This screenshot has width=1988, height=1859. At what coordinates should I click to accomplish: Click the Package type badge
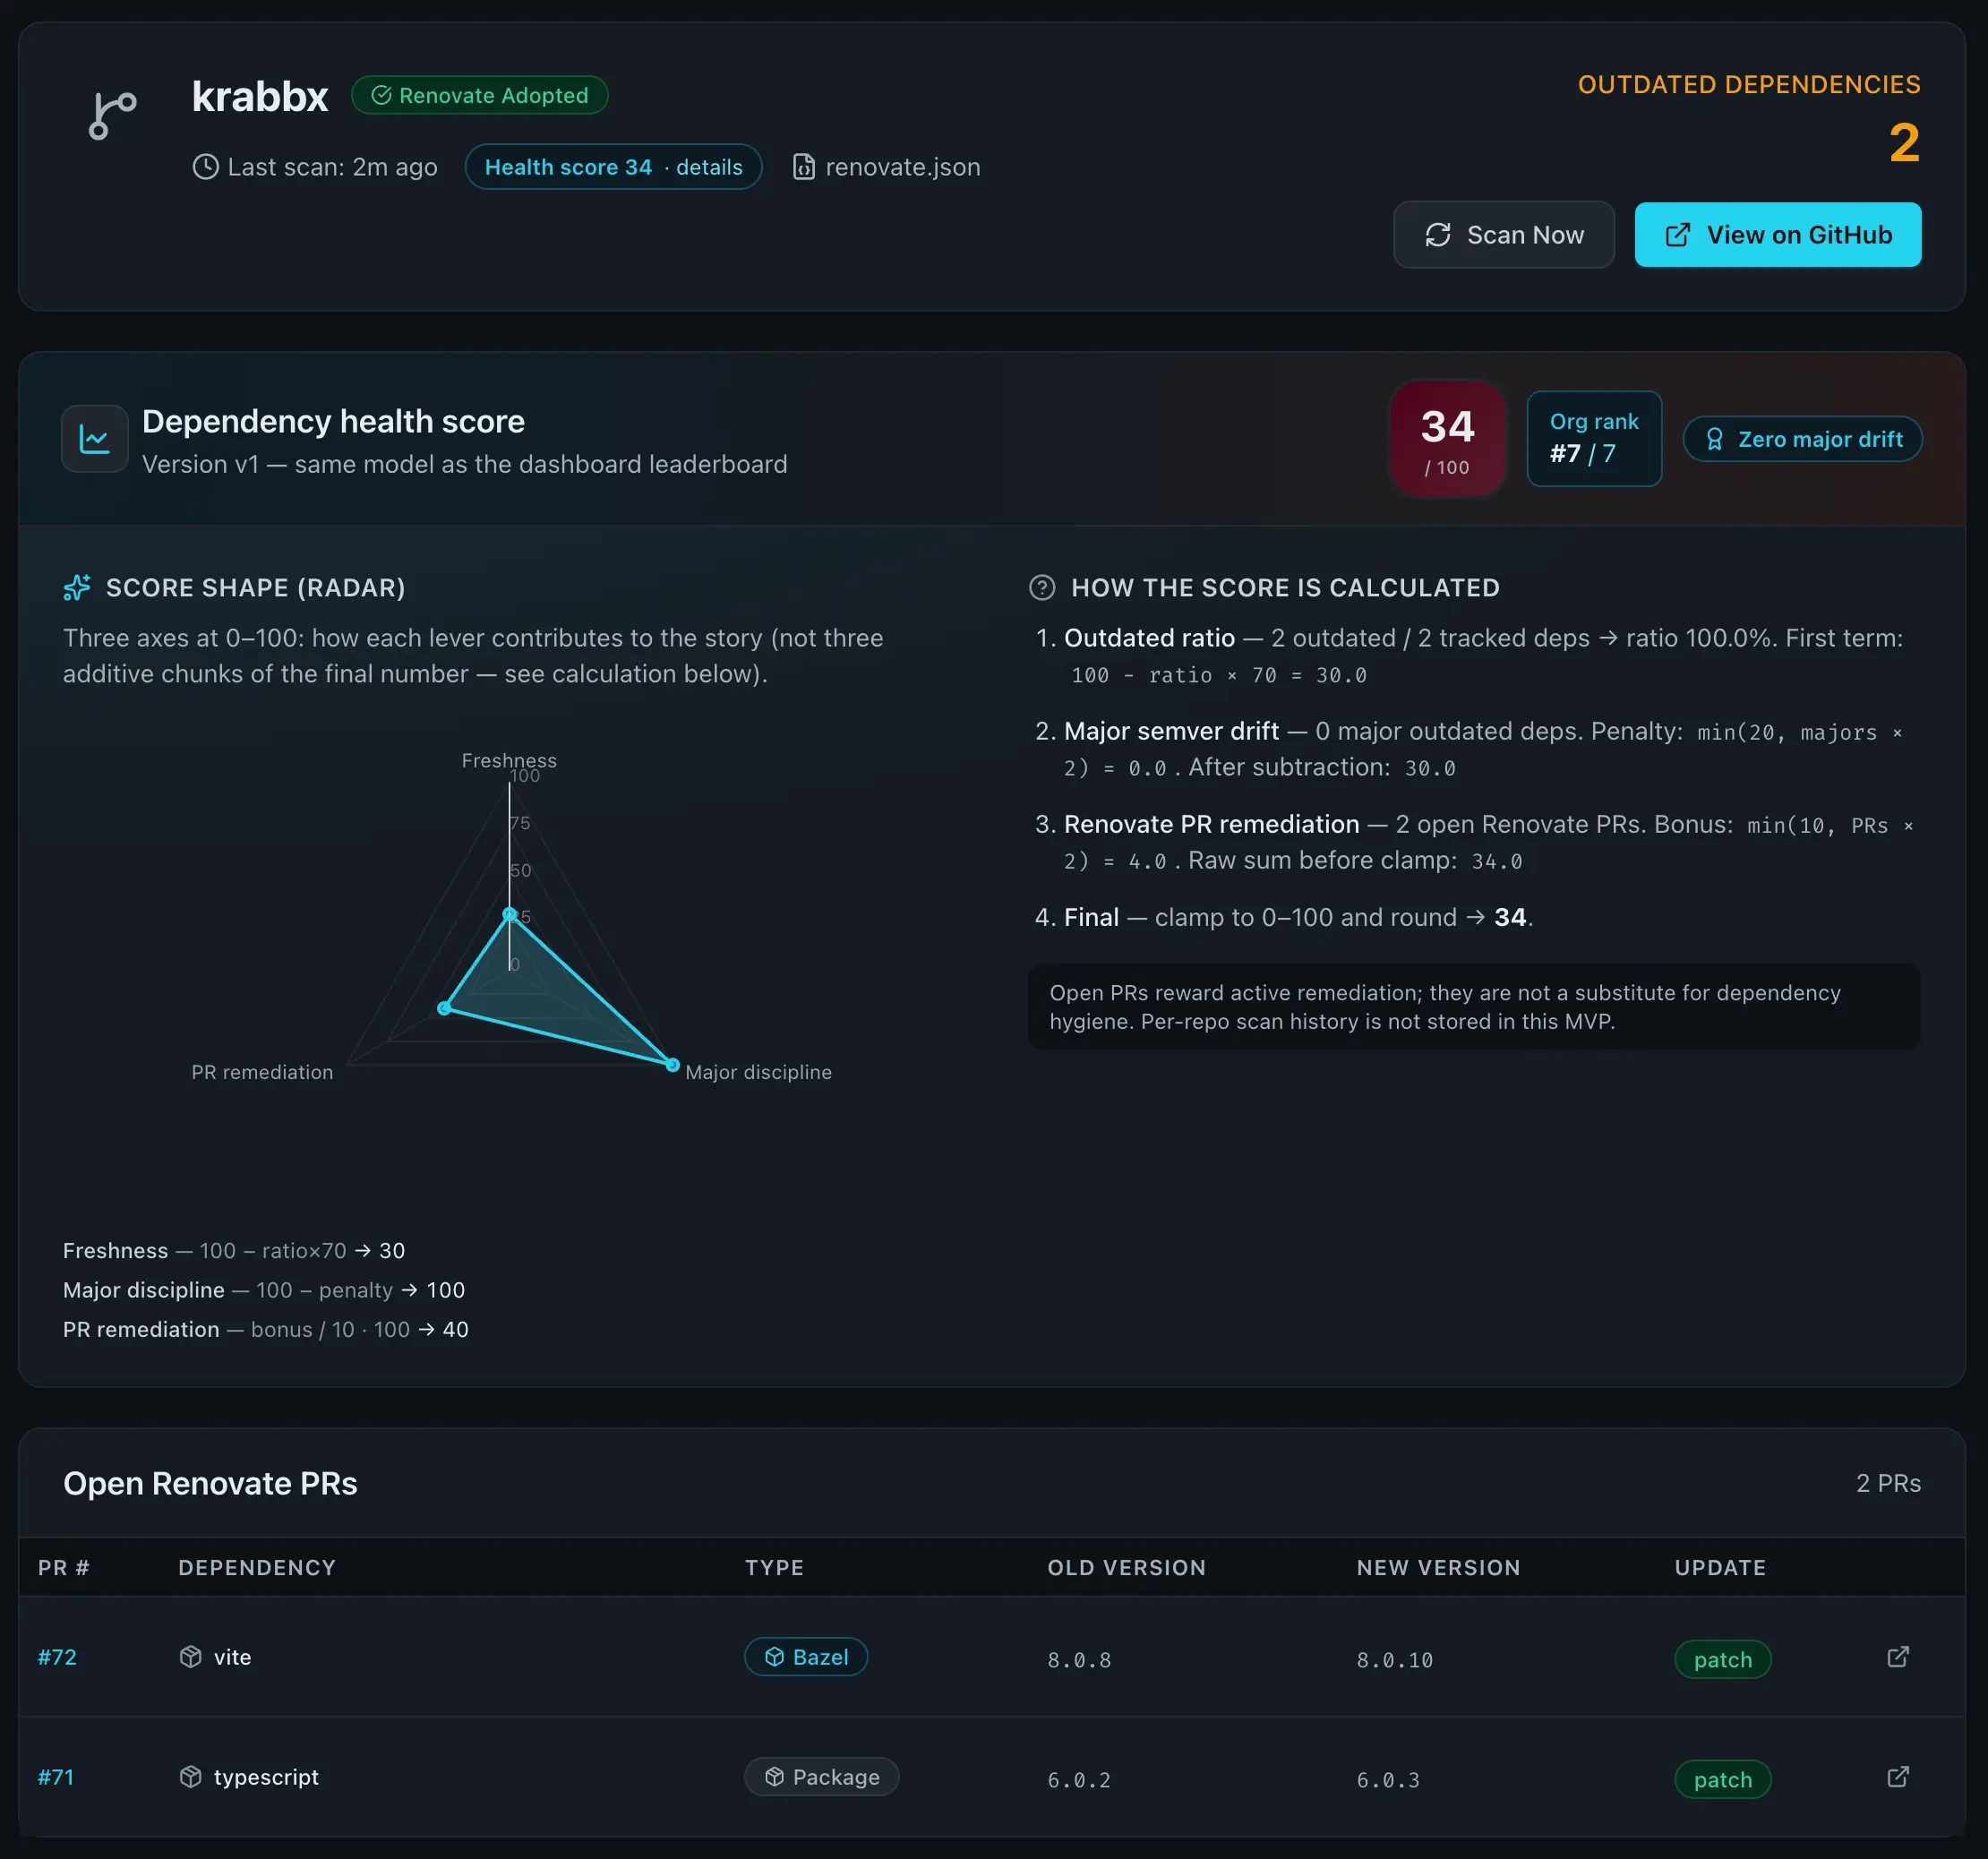(x=821, y=1777)
